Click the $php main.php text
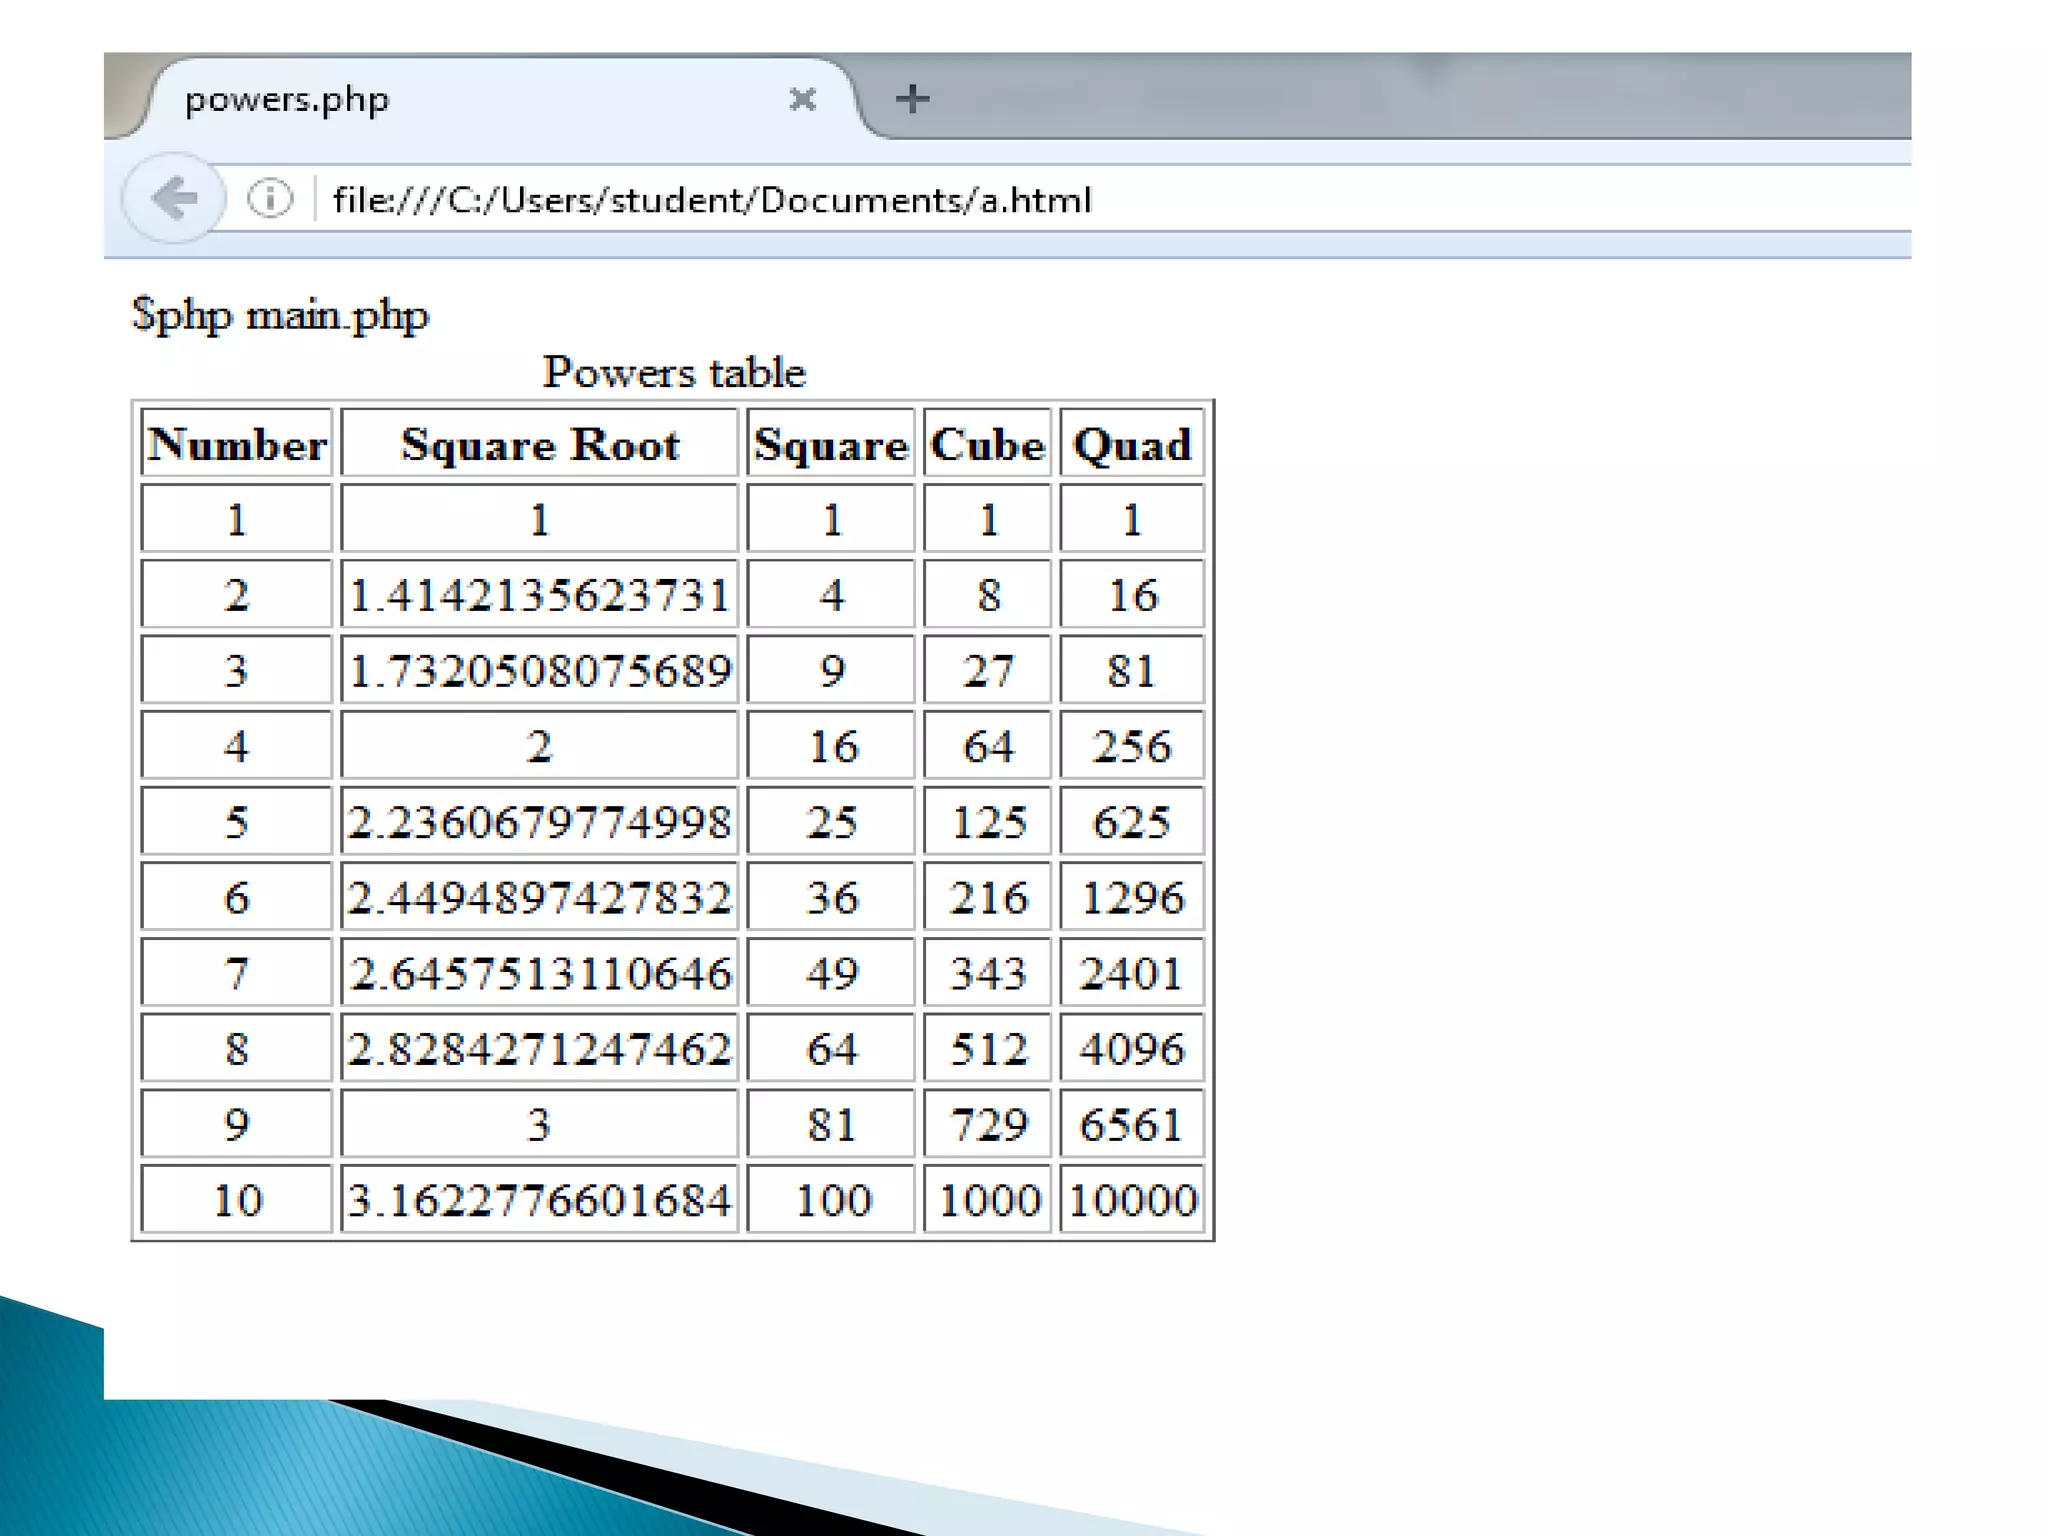Screen dimensions: 2048x1536 pos(280,315)
